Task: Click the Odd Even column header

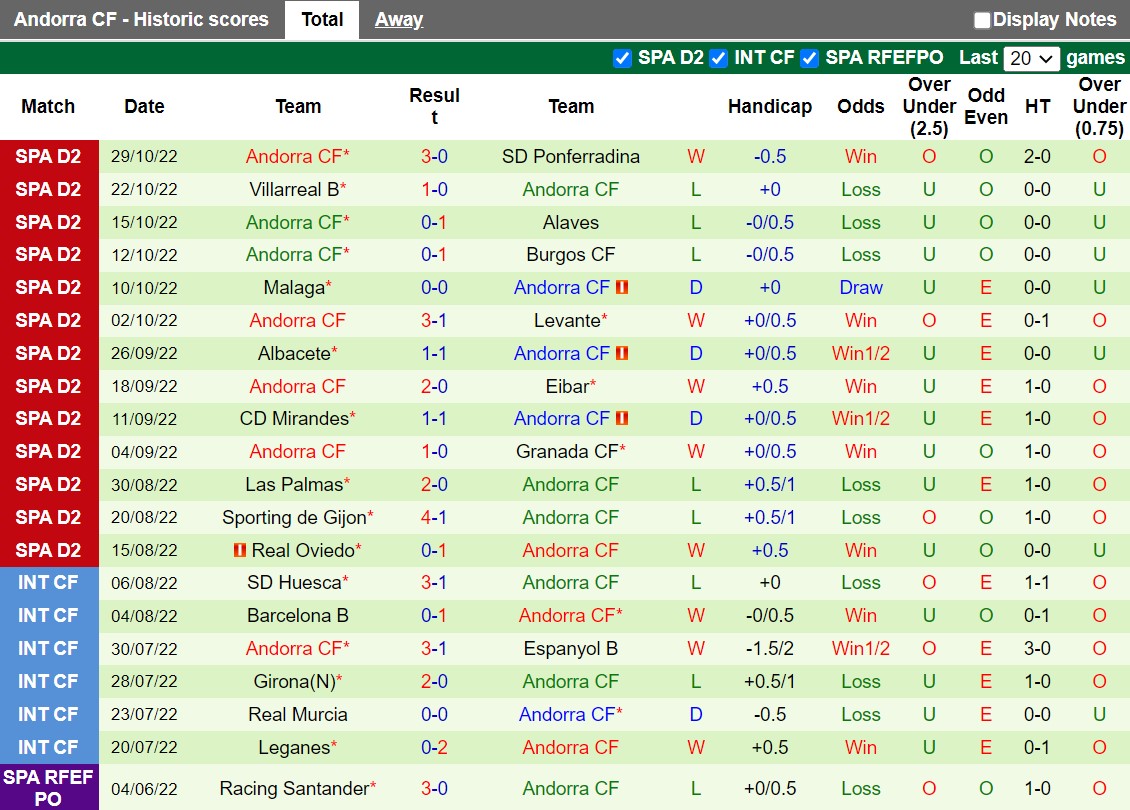Action: coord(986,107)
